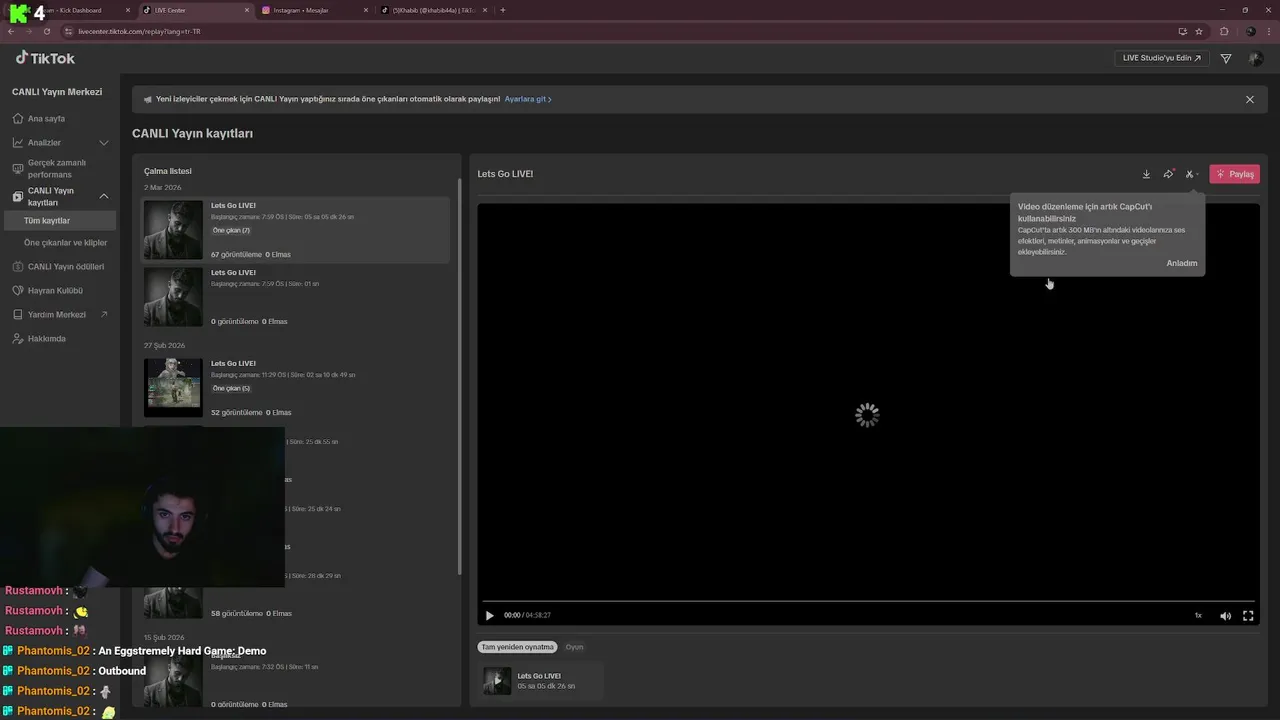Viewport: 1280px width, 720px height.
Task: Click the share arrow icon with red dot
Action: tap(1168, 174)
